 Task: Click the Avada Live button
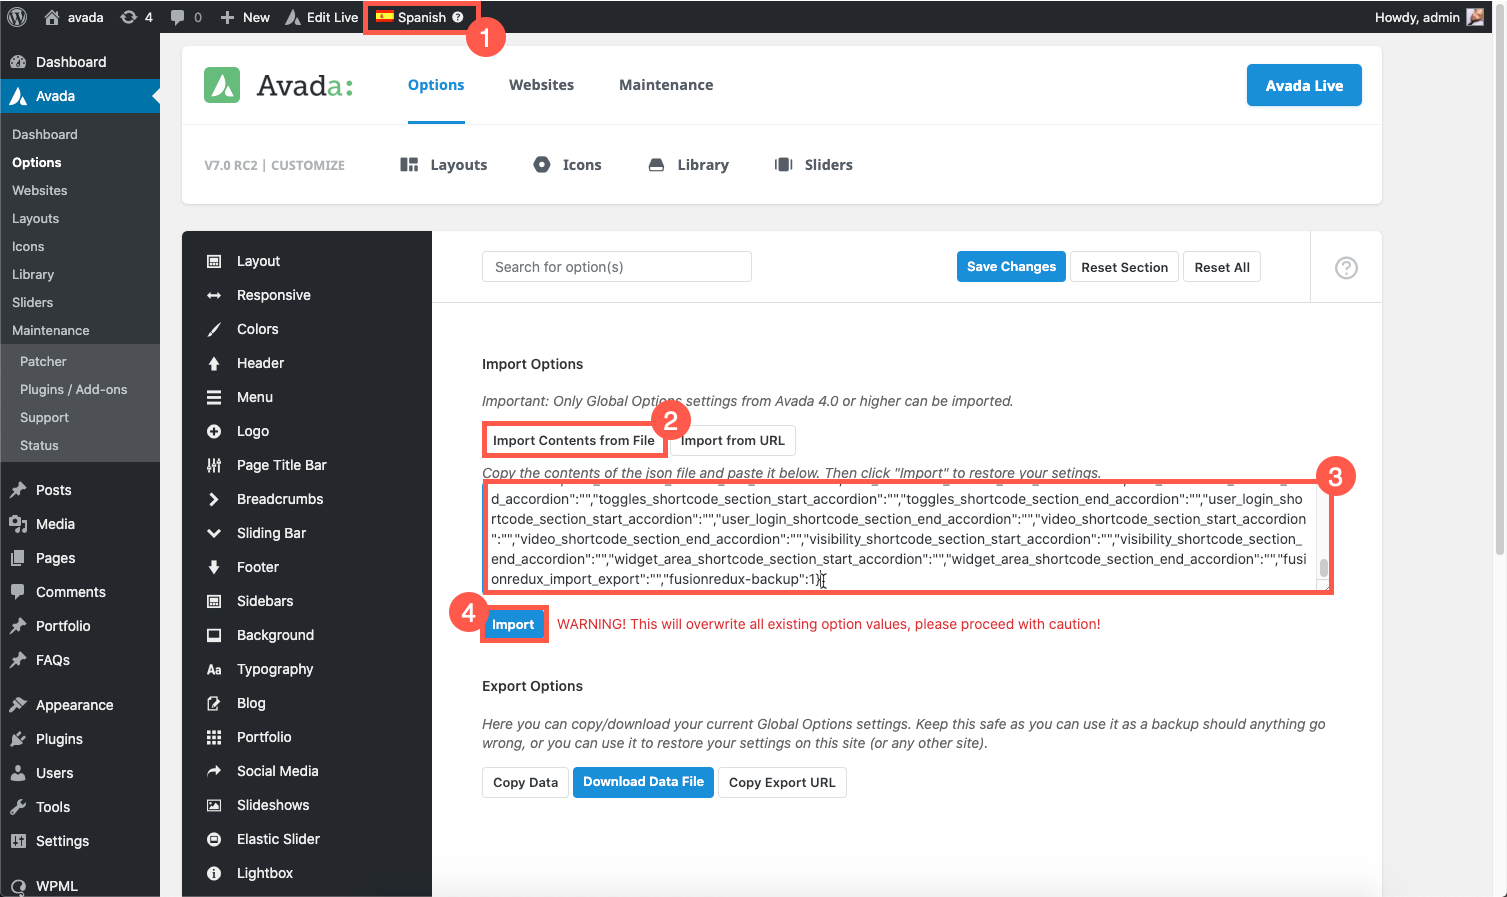point(1304,85)
